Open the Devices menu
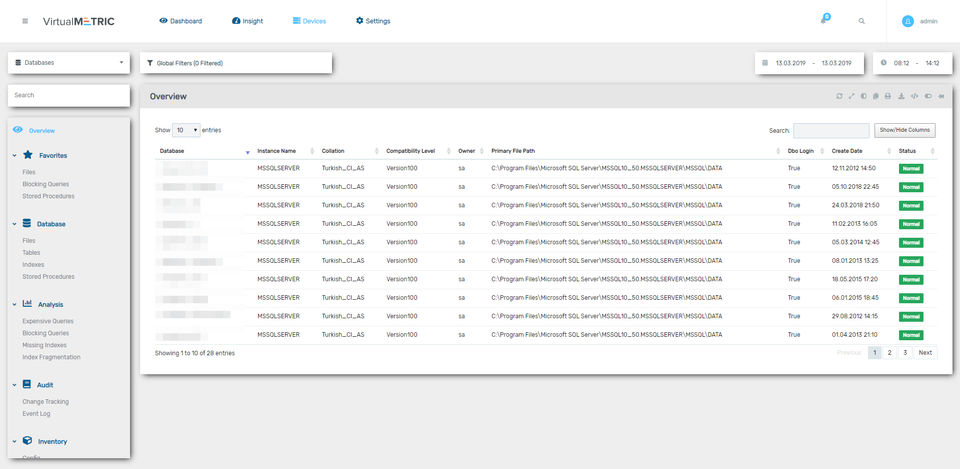This screenshot has width=960, height=469. (309, 21)
